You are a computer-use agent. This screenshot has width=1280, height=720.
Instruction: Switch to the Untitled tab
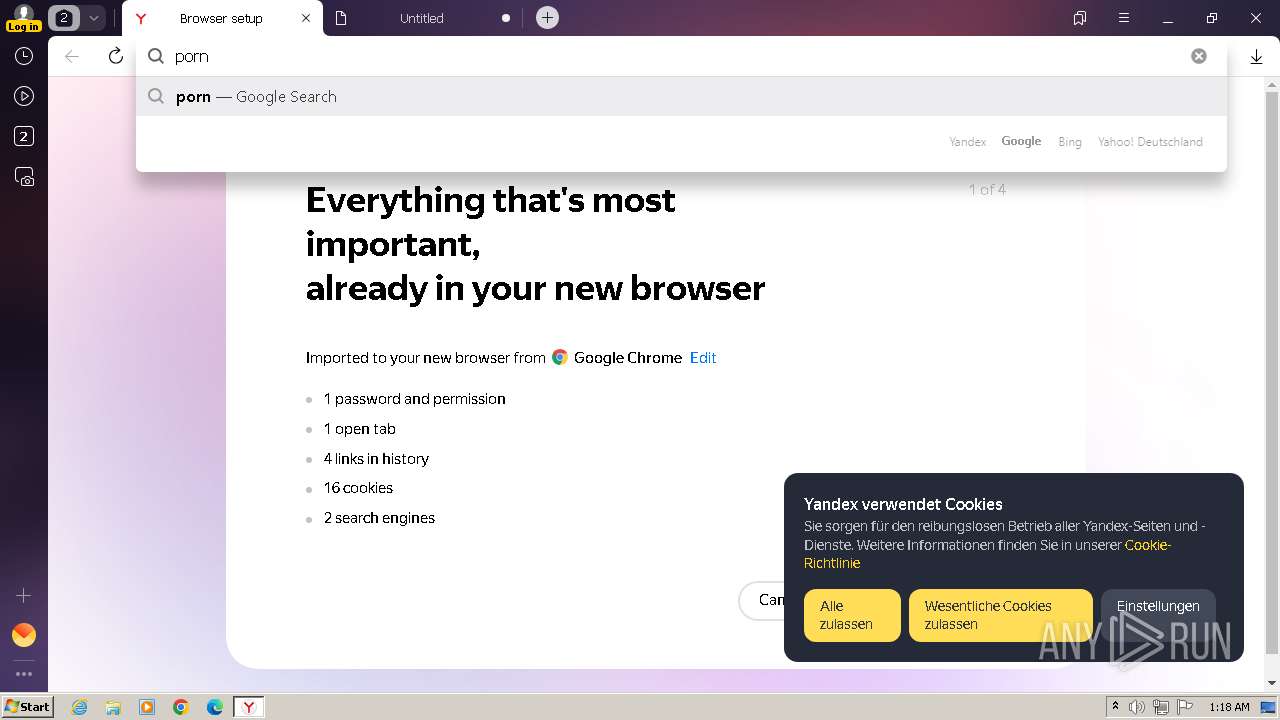421,18
